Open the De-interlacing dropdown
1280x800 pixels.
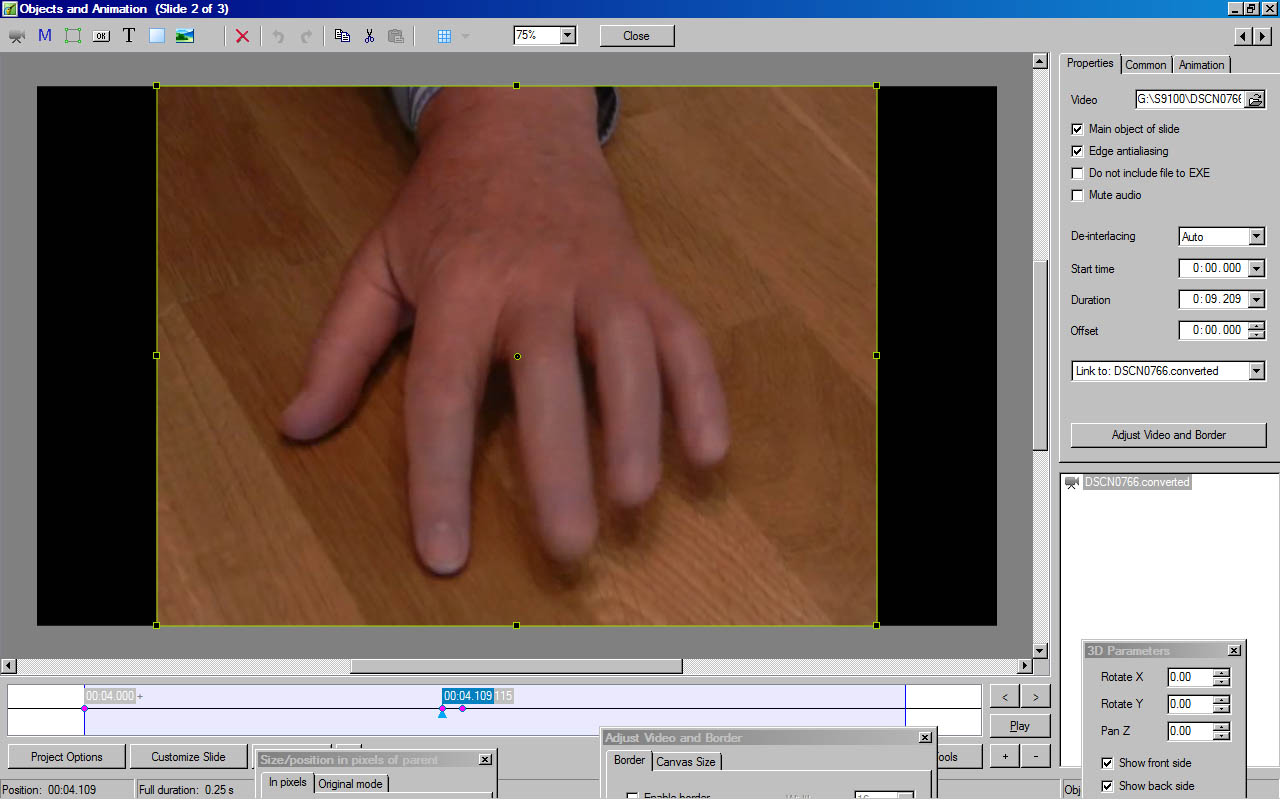1257,237
